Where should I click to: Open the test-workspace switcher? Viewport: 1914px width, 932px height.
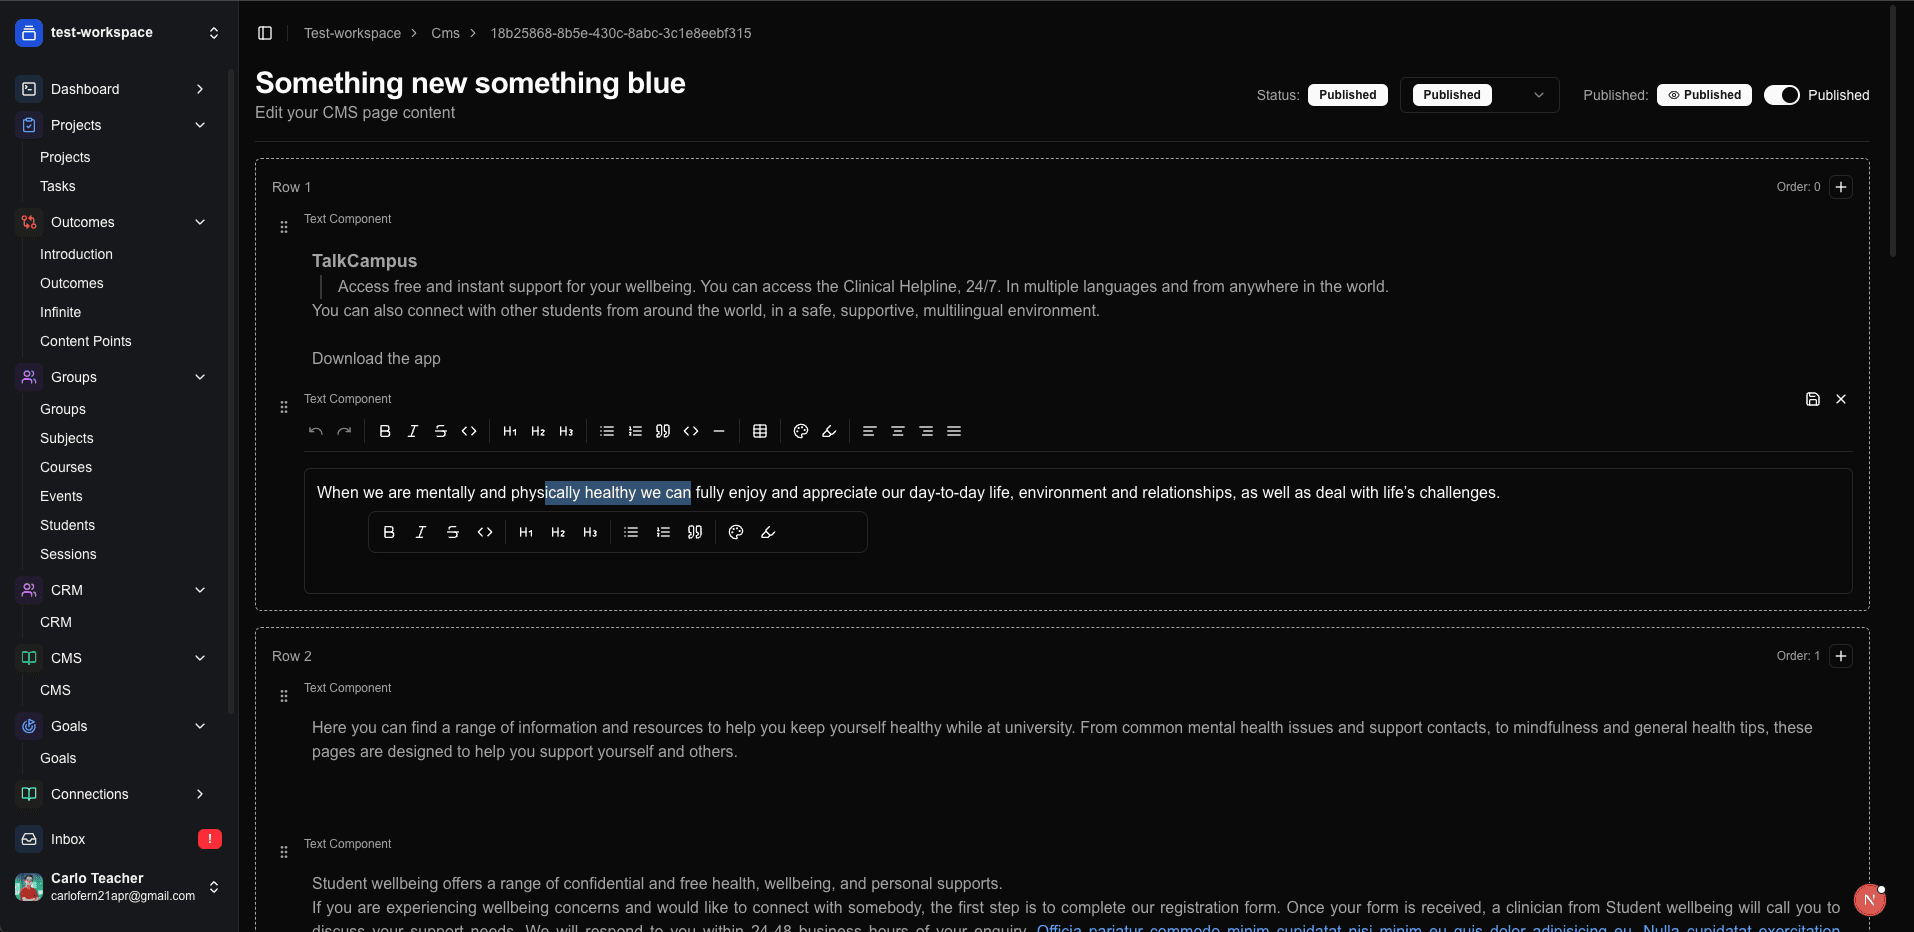(x=118, y=33)
